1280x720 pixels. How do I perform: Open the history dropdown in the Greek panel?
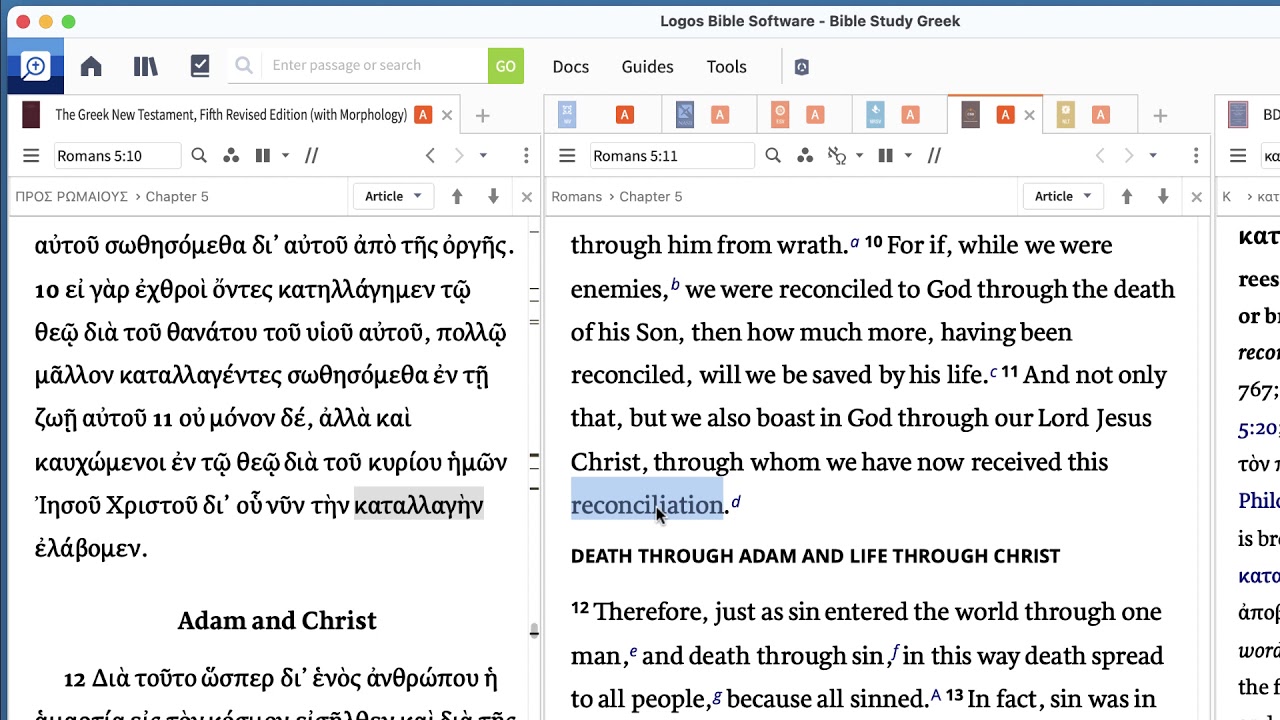[x=483, y=156]
